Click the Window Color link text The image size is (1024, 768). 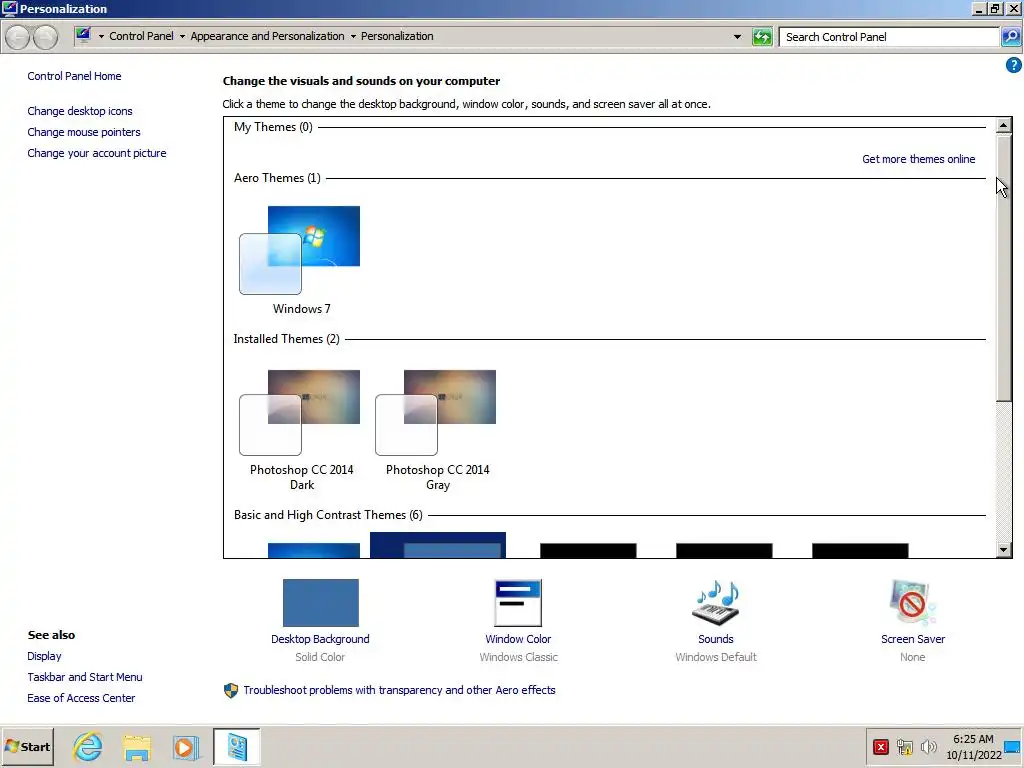518,639
